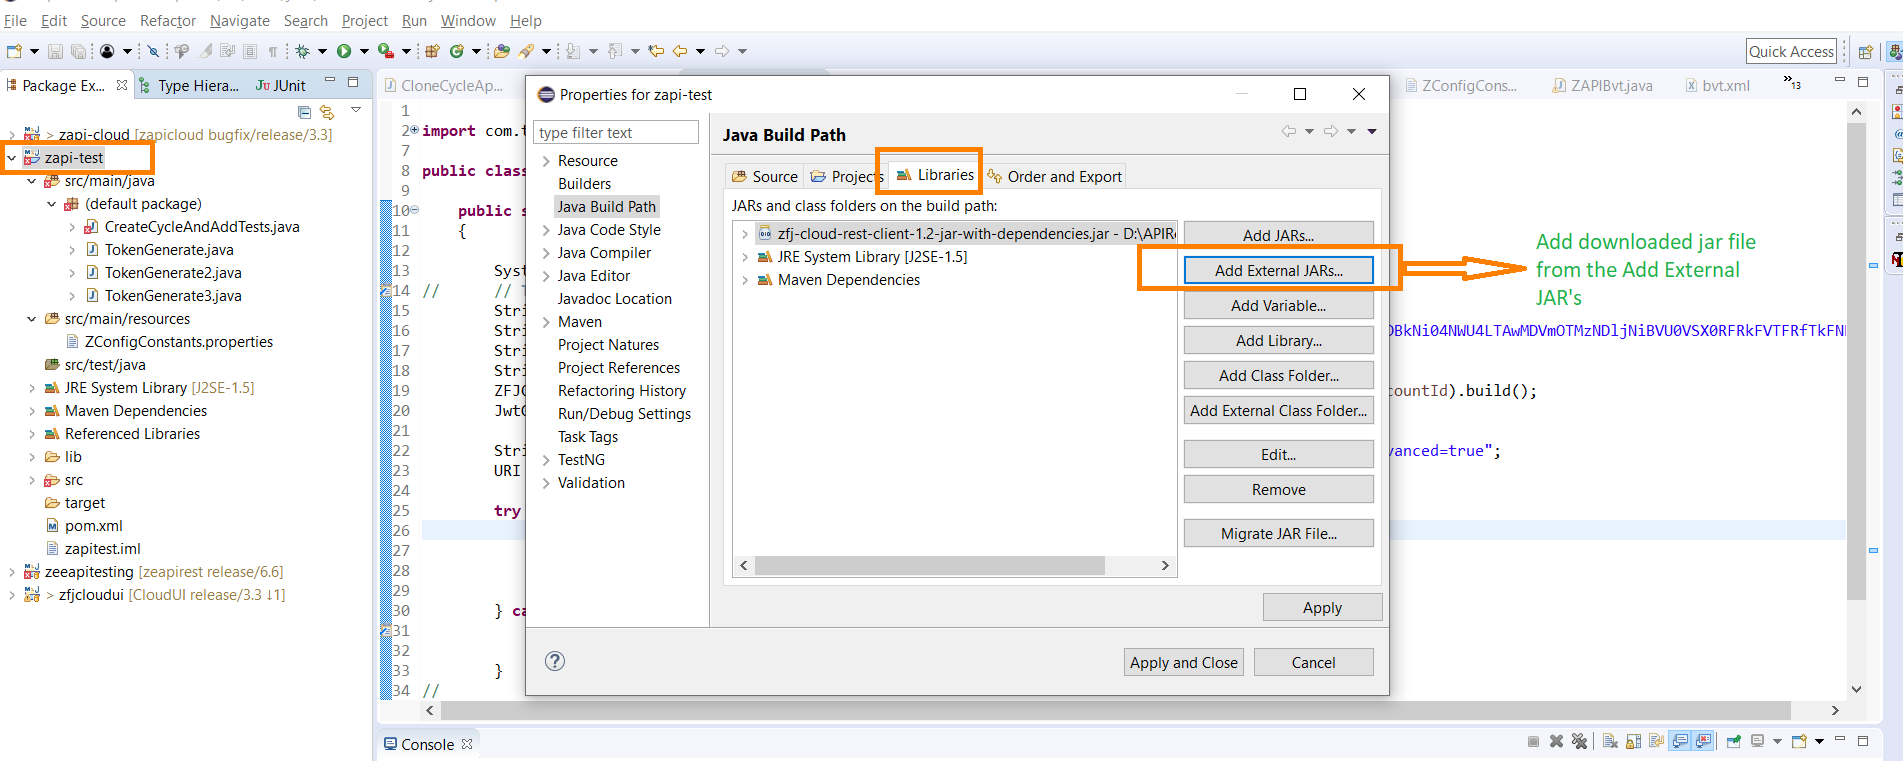Expand JRE System Library in build path list
This screenshot has height=761, width=1903.
(x=745, y=257)
